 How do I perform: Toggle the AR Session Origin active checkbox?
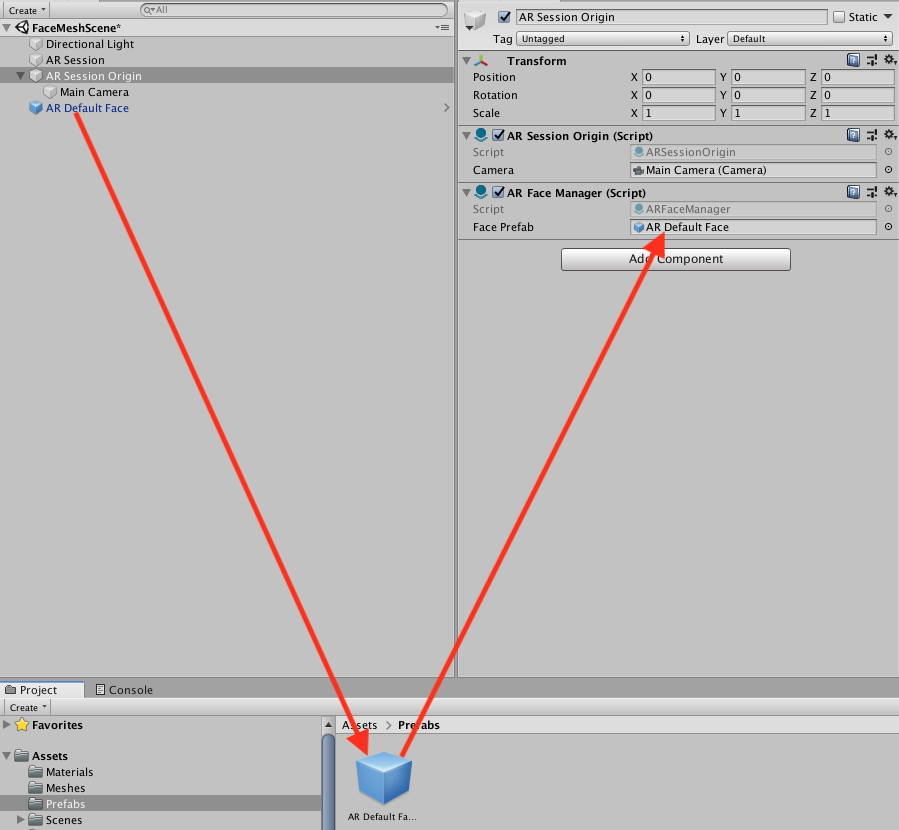(504, 17)
